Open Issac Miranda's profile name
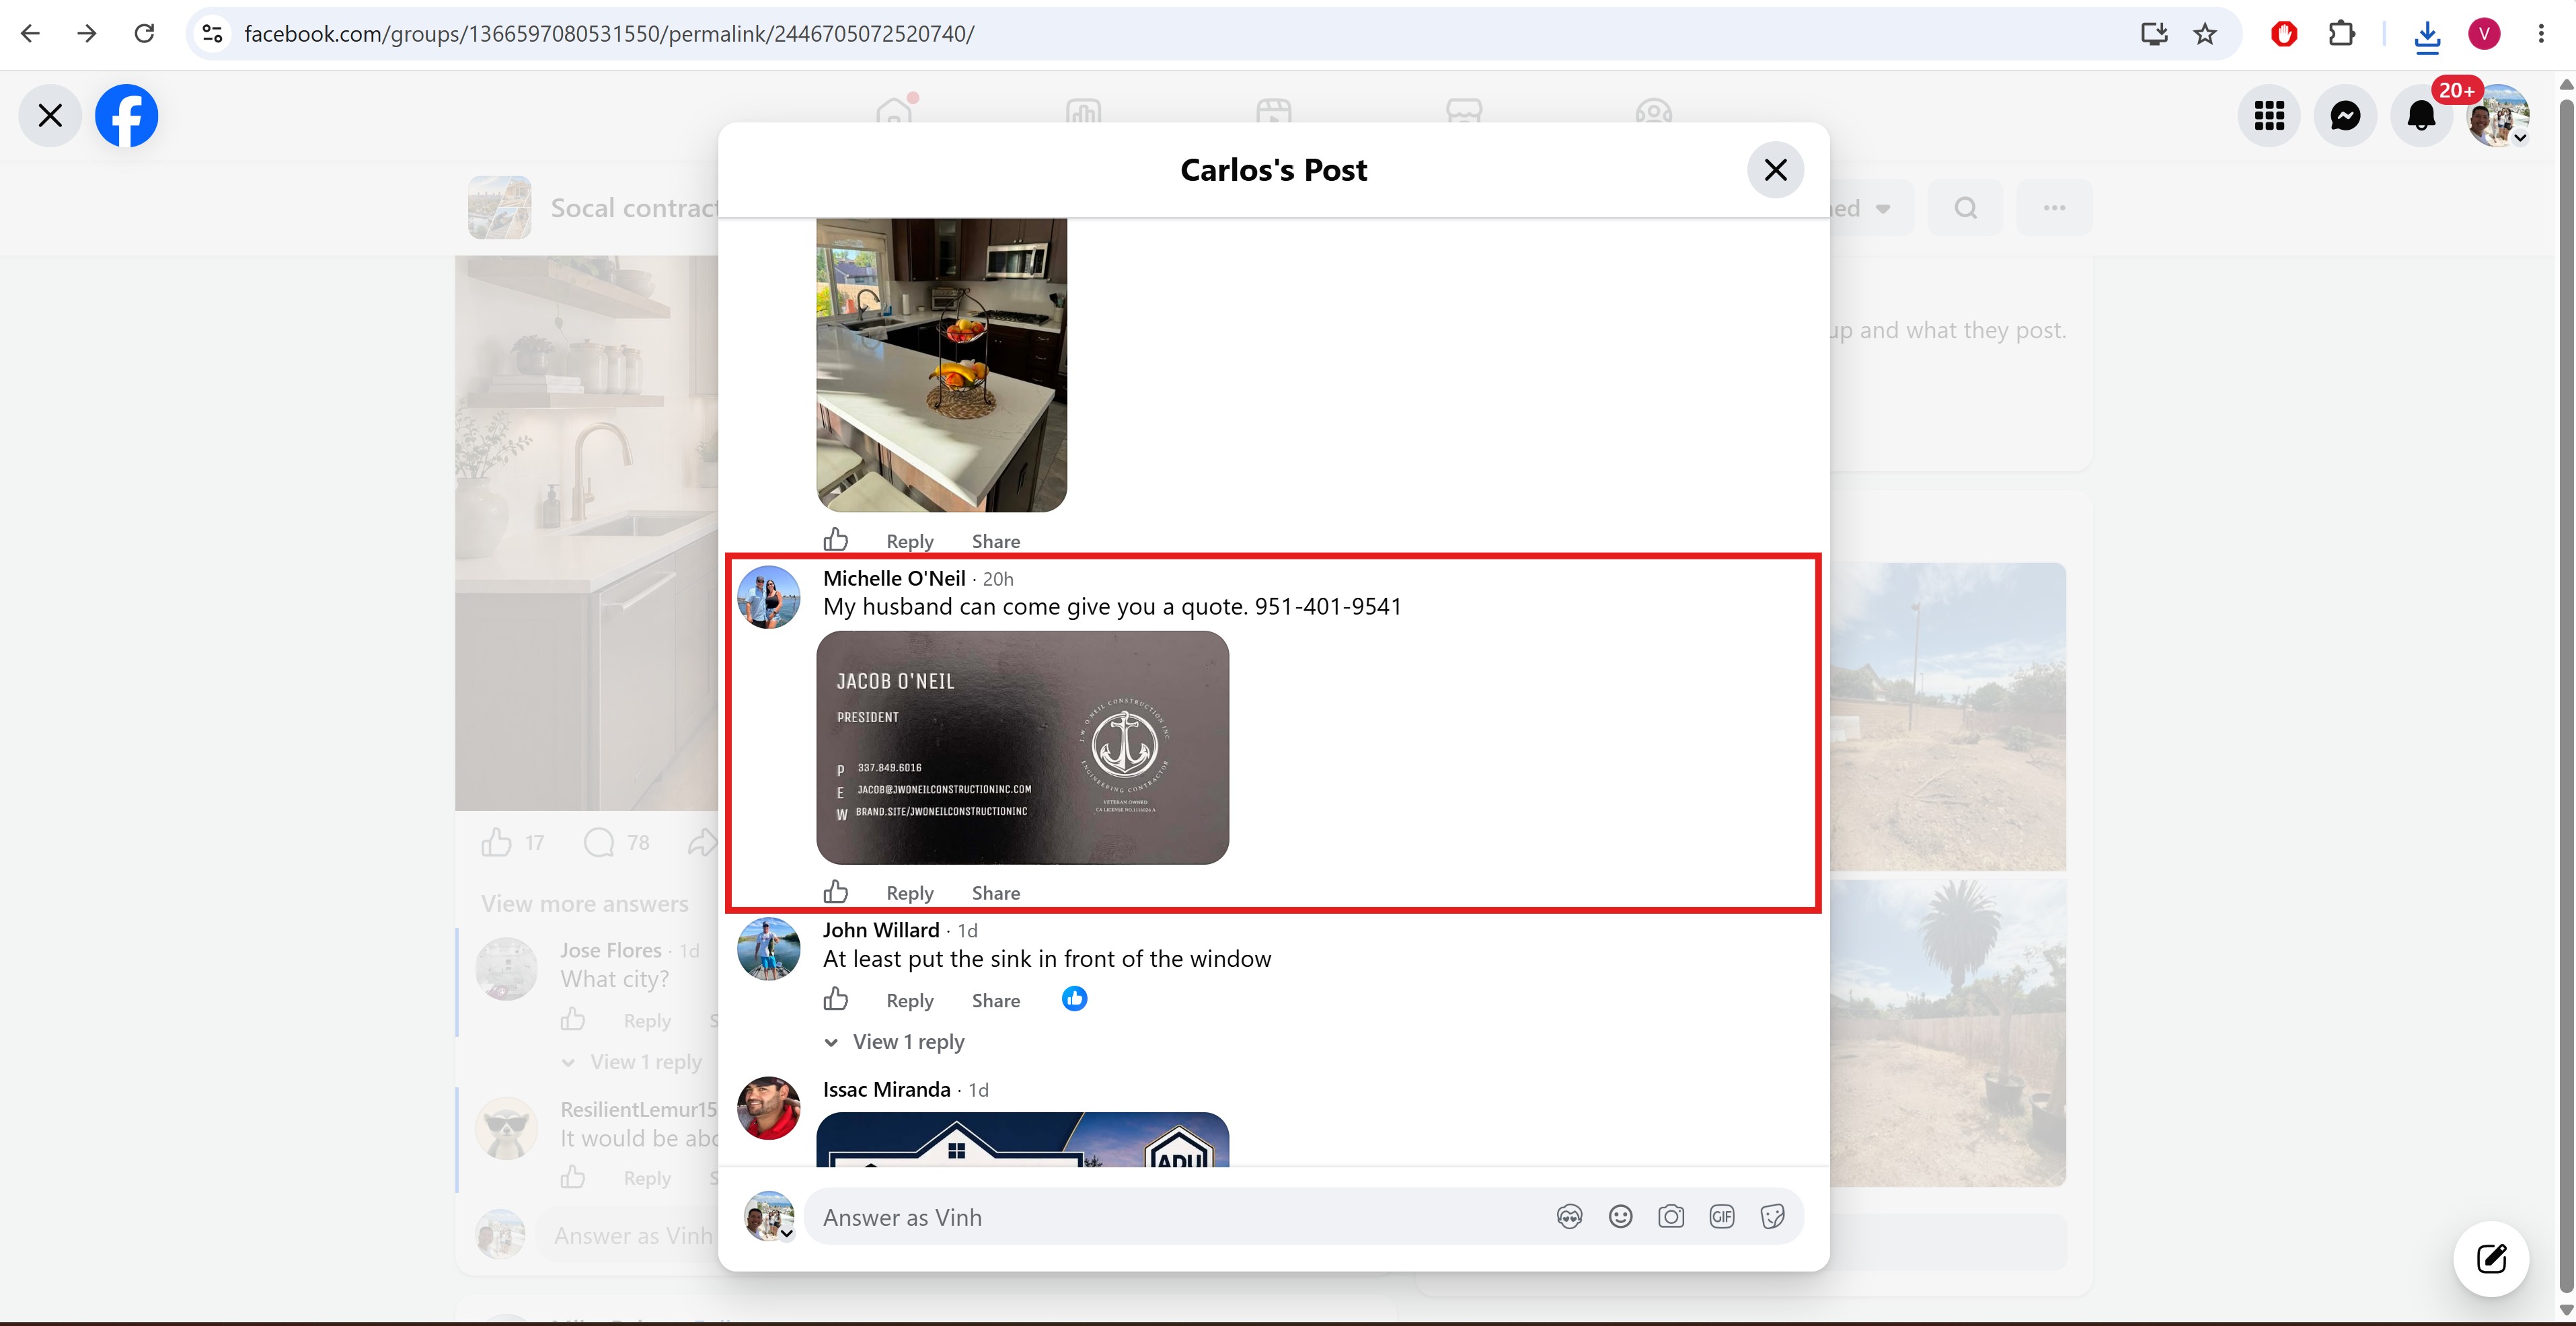 point(886,1089)
